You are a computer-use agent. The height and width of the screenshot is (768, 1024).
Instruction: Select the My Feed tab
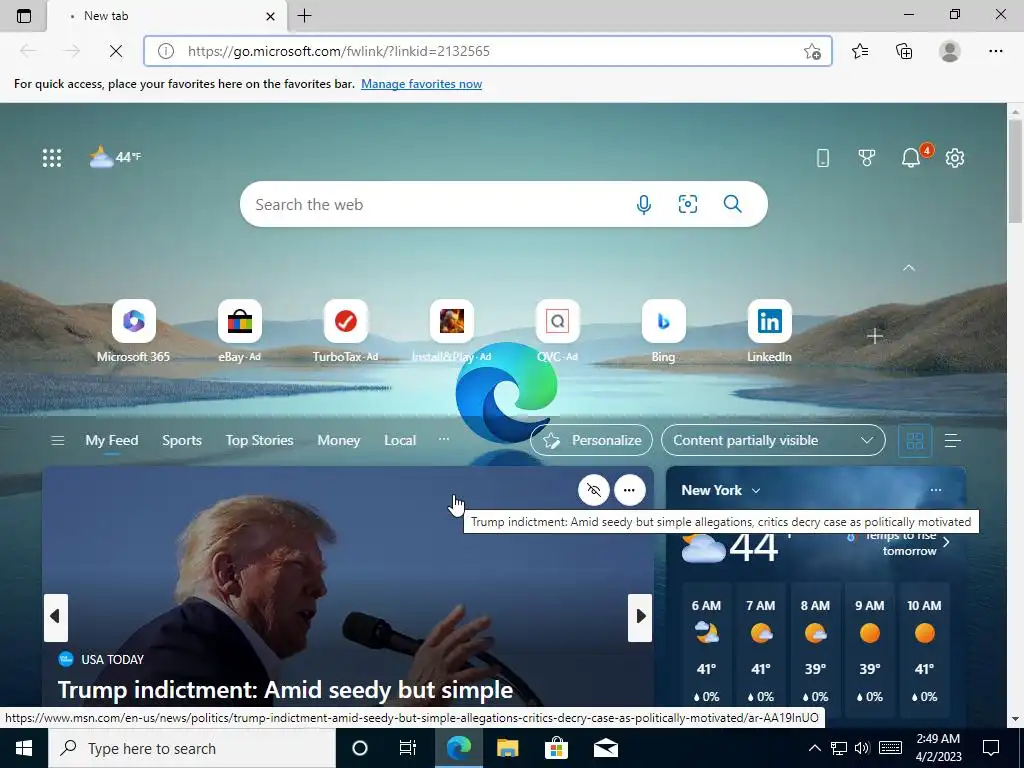click(112, 440)
